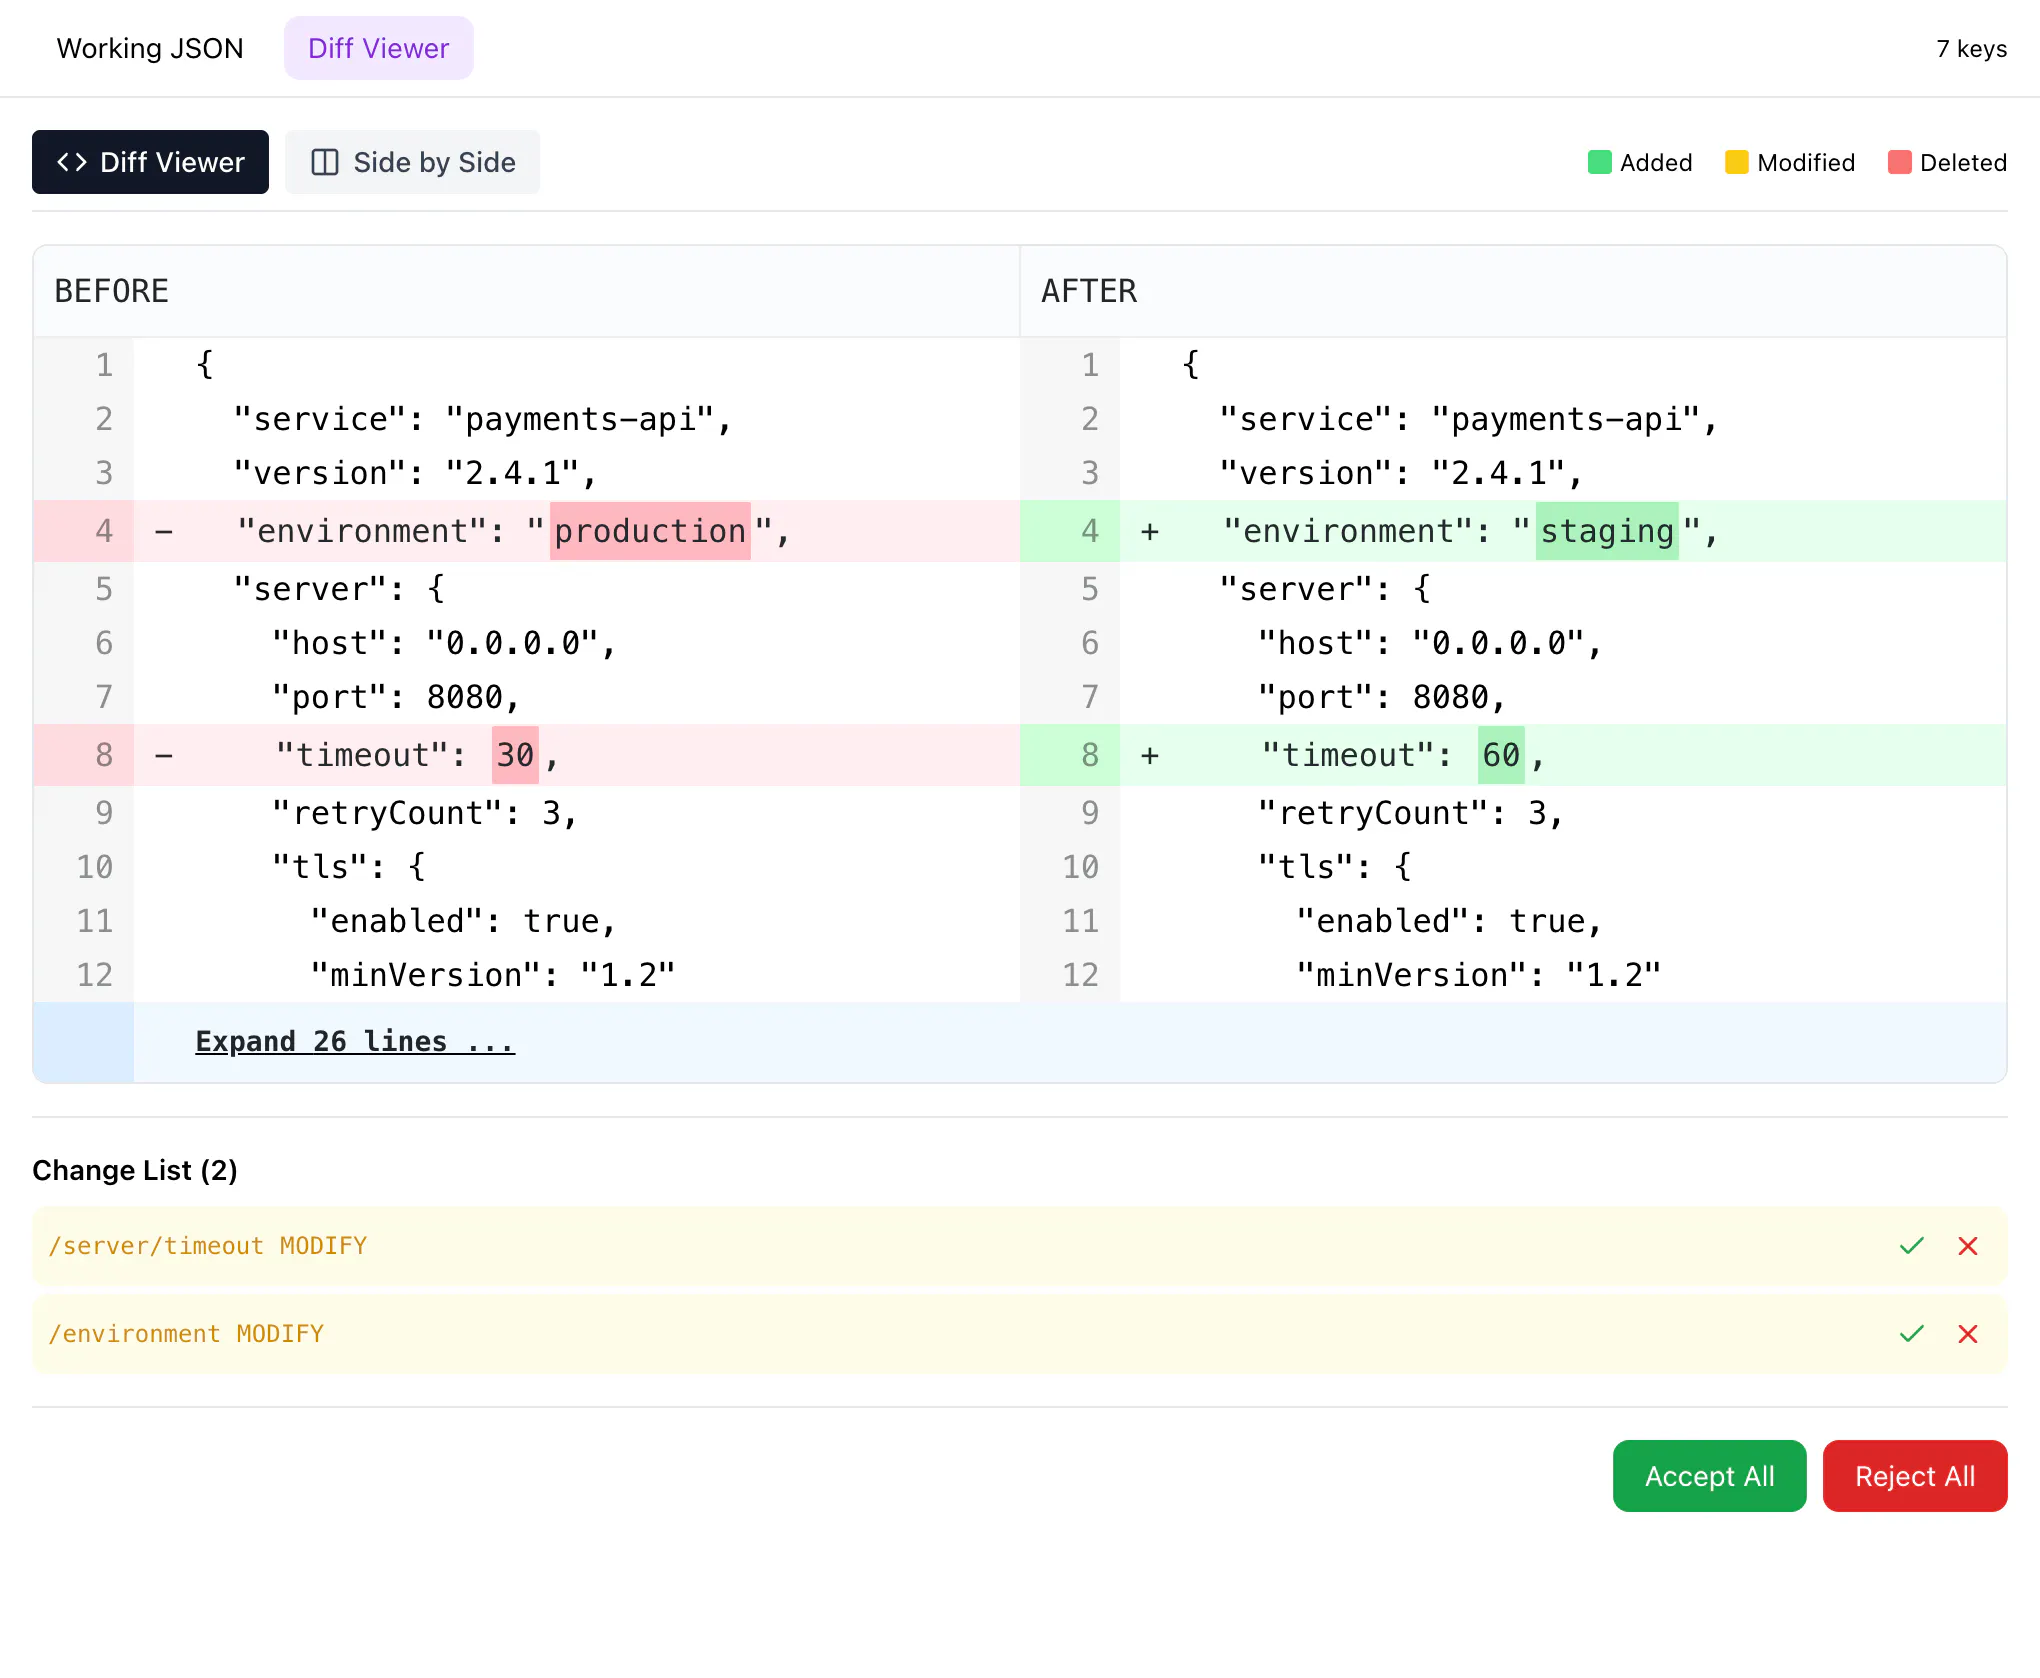Click the split-panel icon in Side by Side

click(x=325, y=162)
